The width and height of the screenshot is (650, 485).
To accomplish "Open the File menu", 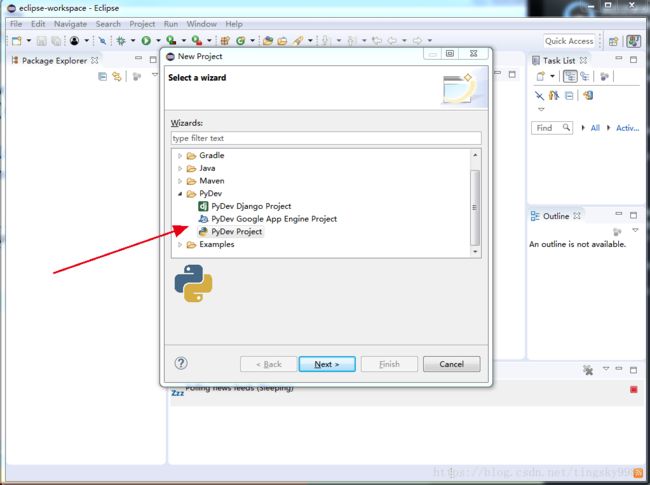I will [16, 24].
